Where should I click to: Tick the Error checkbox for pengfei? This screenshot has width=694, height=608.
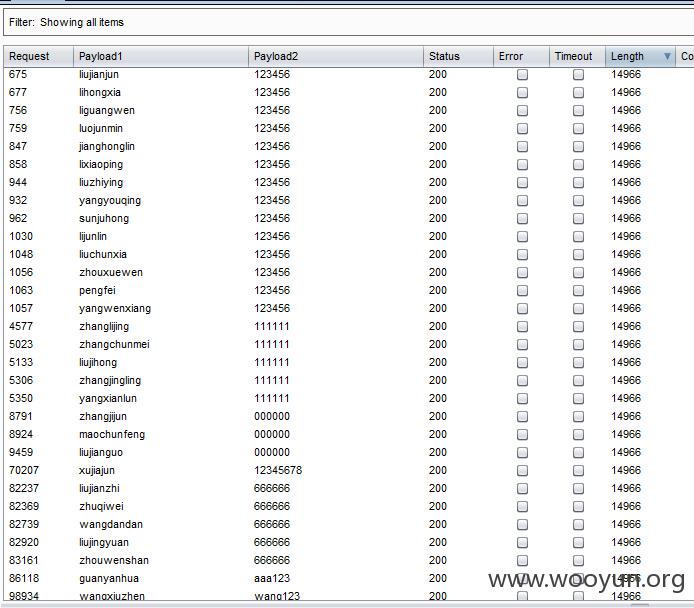point(522,290)
